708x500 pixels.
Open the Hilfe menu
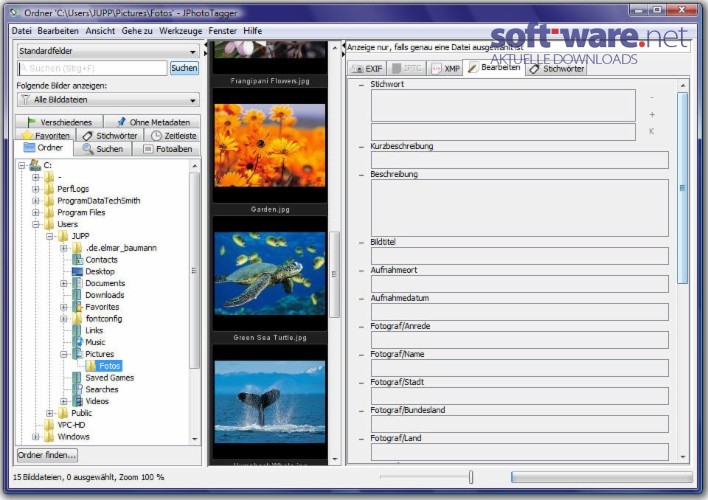tap(252, 31)
